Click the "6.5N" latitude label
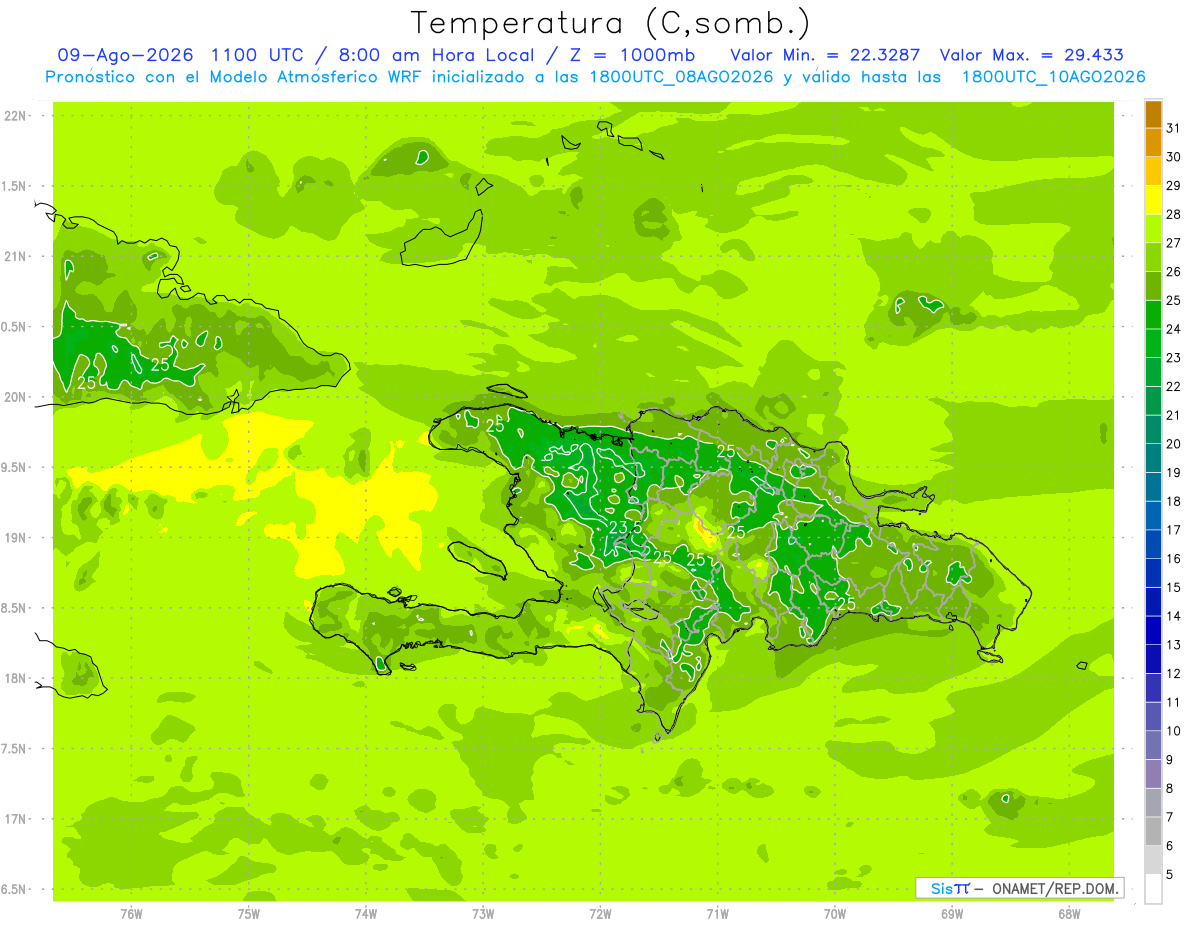 15,889
